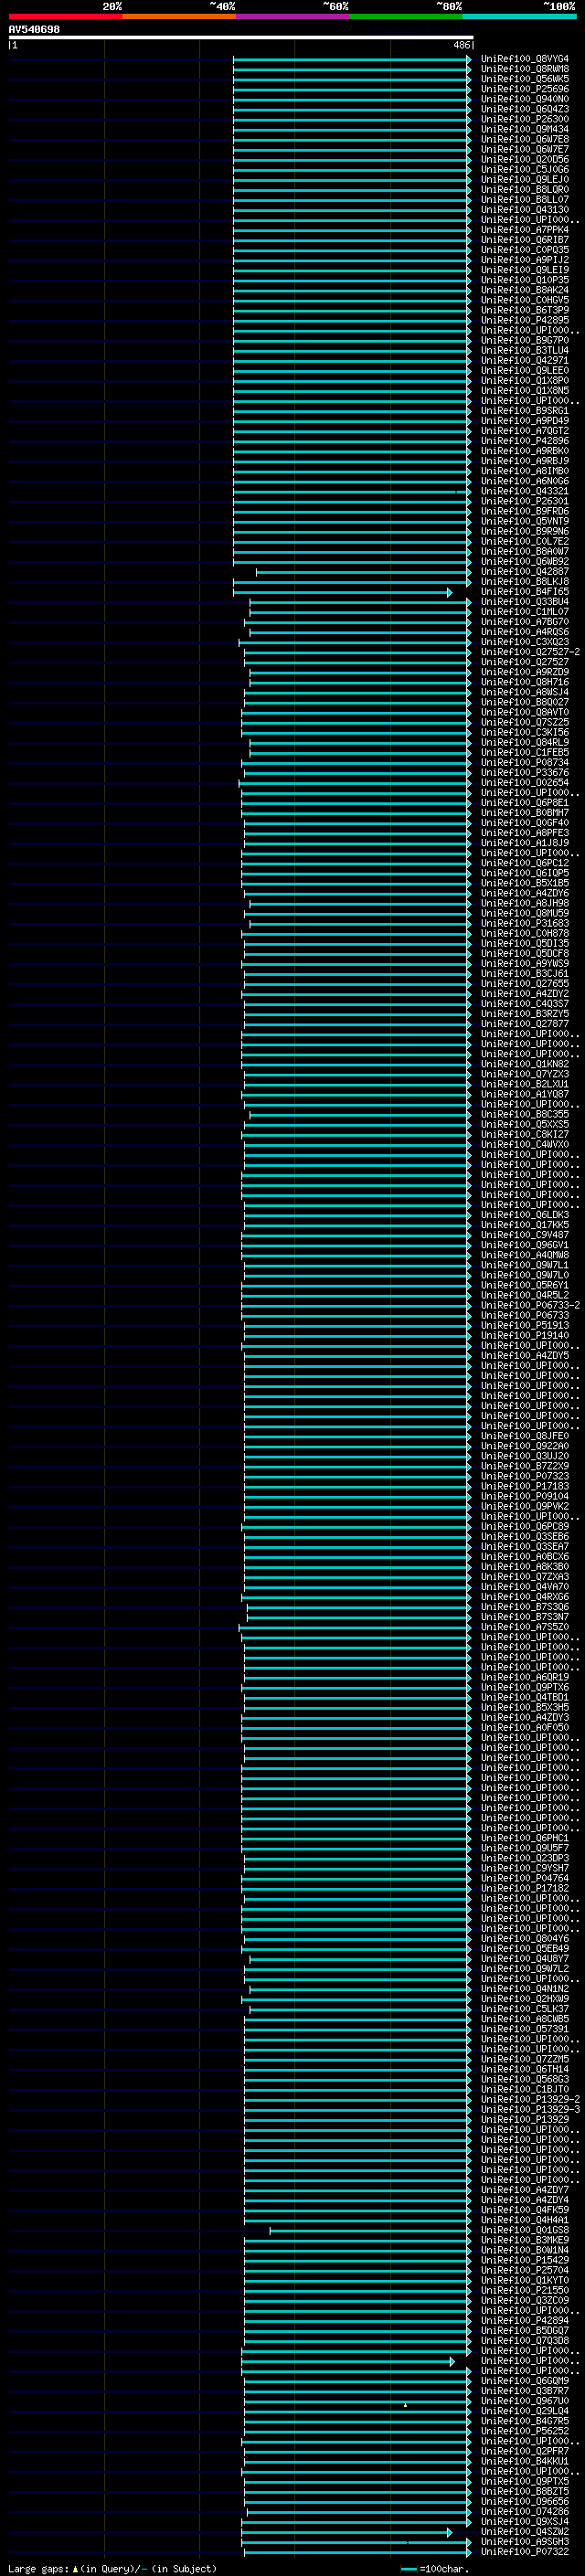Click the =100char scale legend
This screenshot has height=2576, width=585.
434,2568
